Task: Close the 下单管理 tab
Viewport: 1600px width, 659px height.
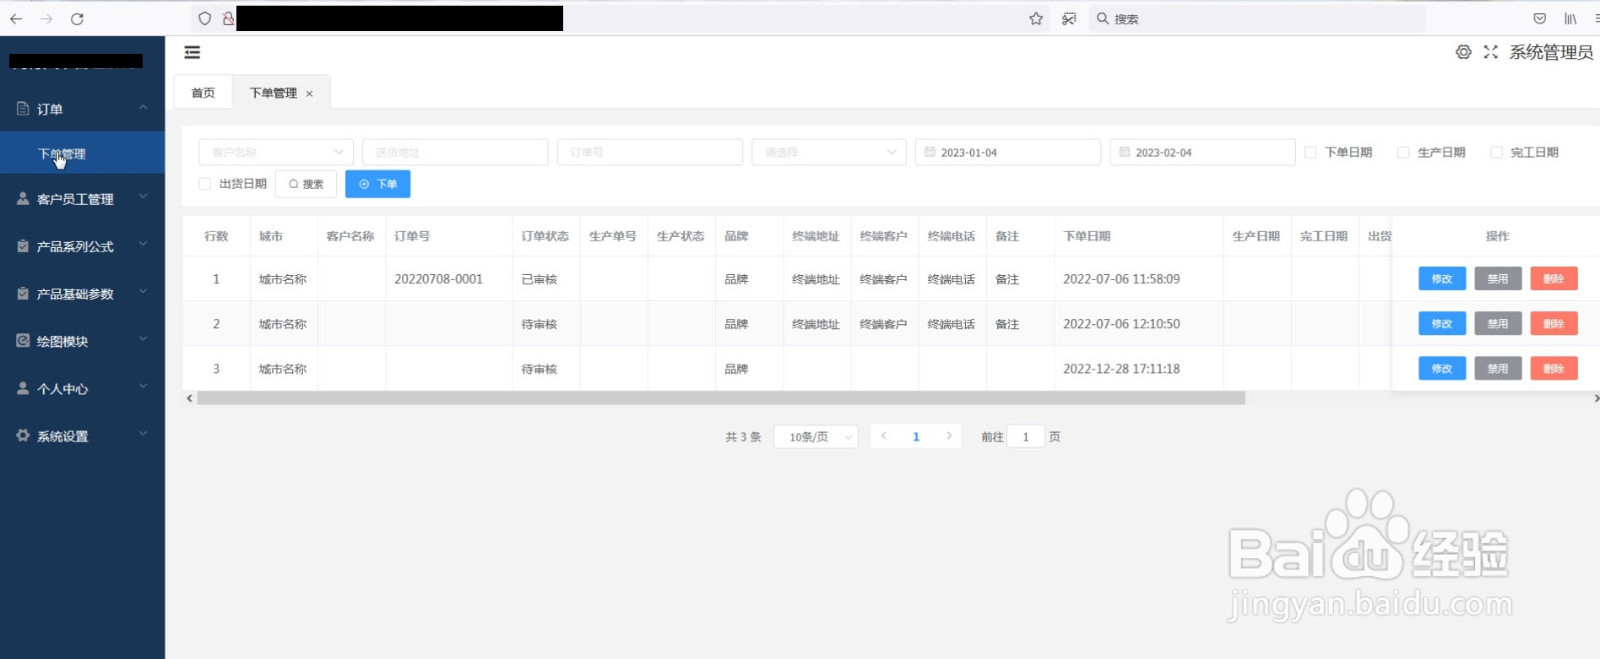Action: tap(310, 94)
